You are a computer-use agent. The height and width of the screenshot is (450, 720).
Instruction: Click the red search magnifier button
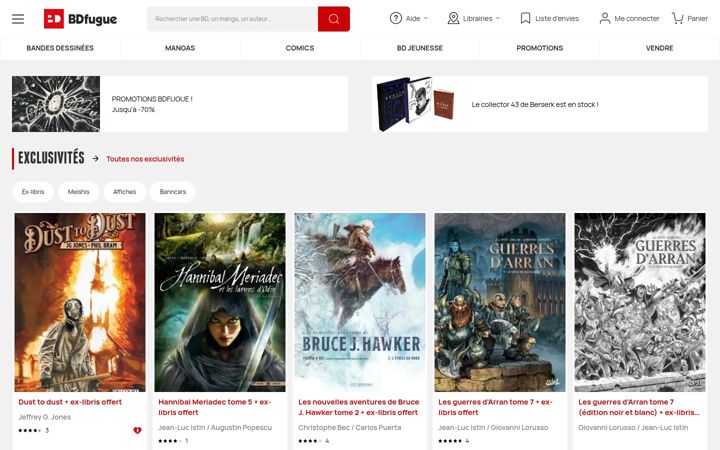[x=334, y=19]
